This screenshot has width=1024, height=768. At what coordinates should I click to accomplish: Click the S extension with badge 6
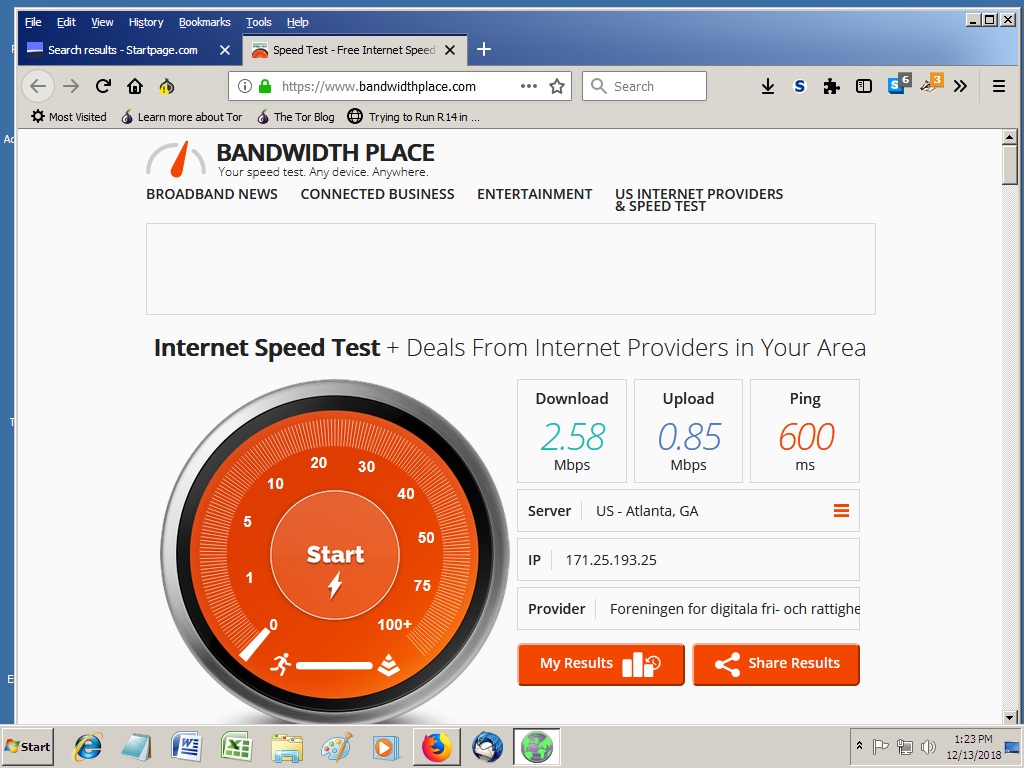tap(899, 84)
